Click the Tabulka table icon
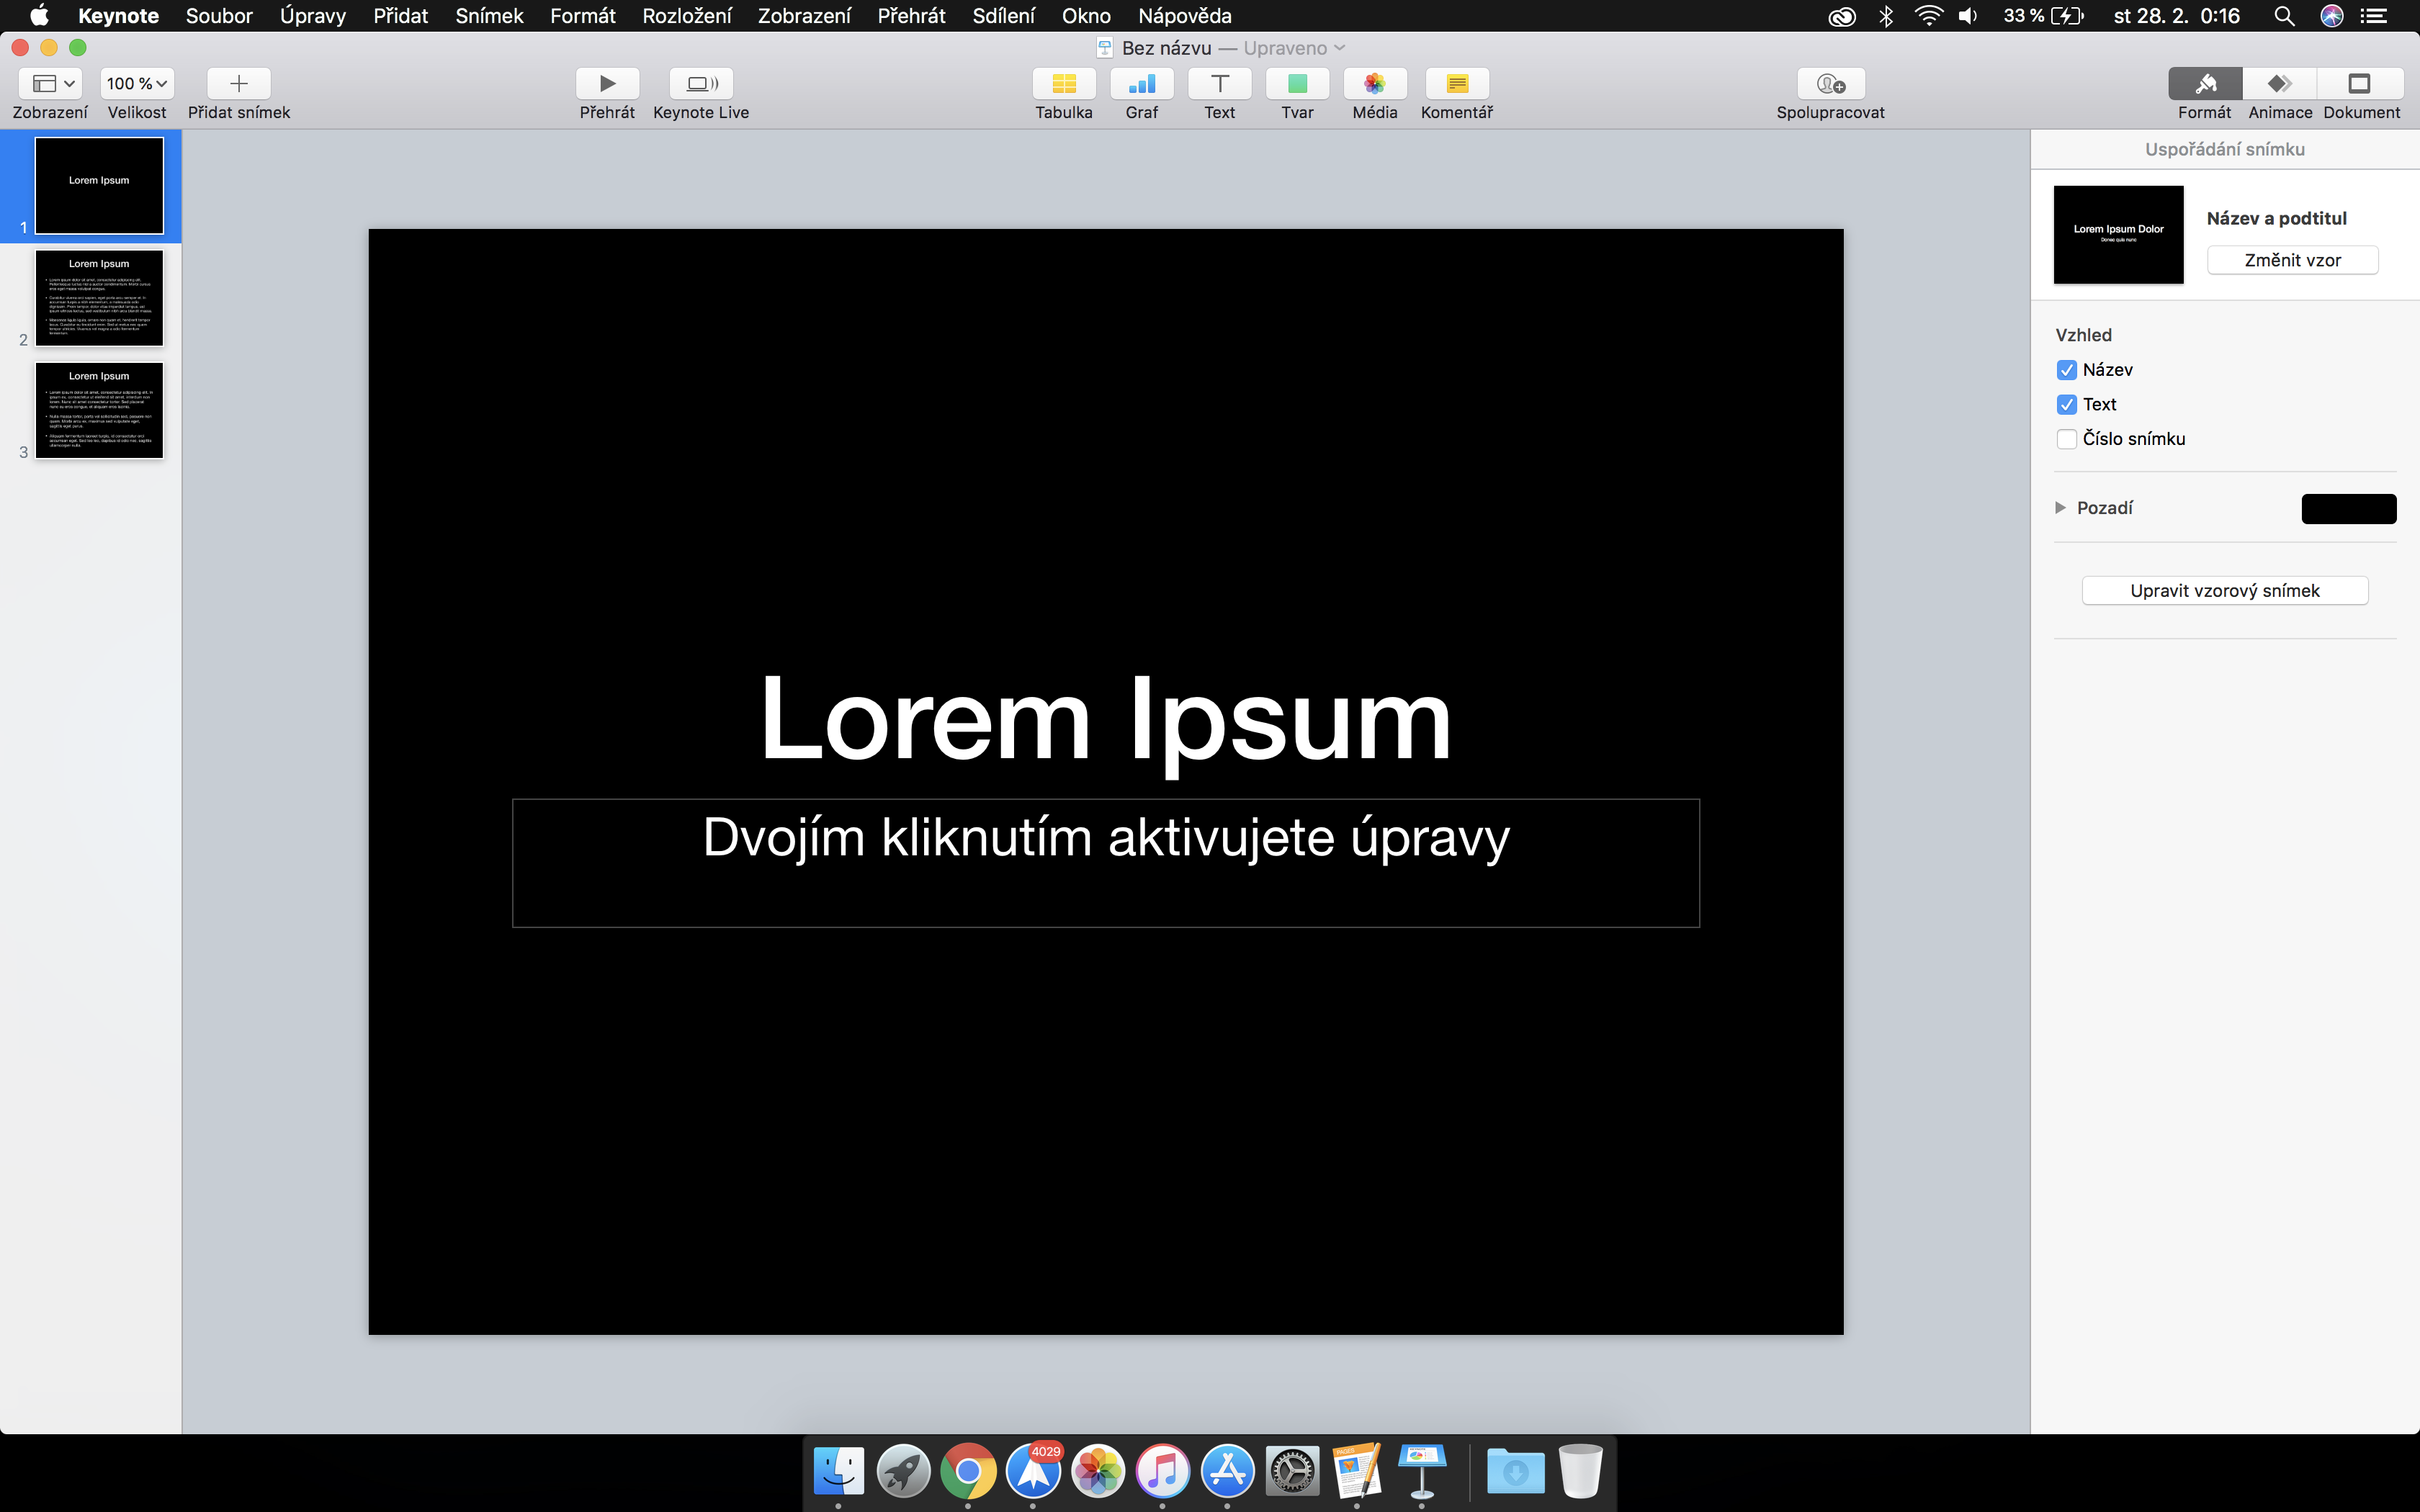Image resolution: width=2420 pixels, height=1512 pixels. [1063, 84]
